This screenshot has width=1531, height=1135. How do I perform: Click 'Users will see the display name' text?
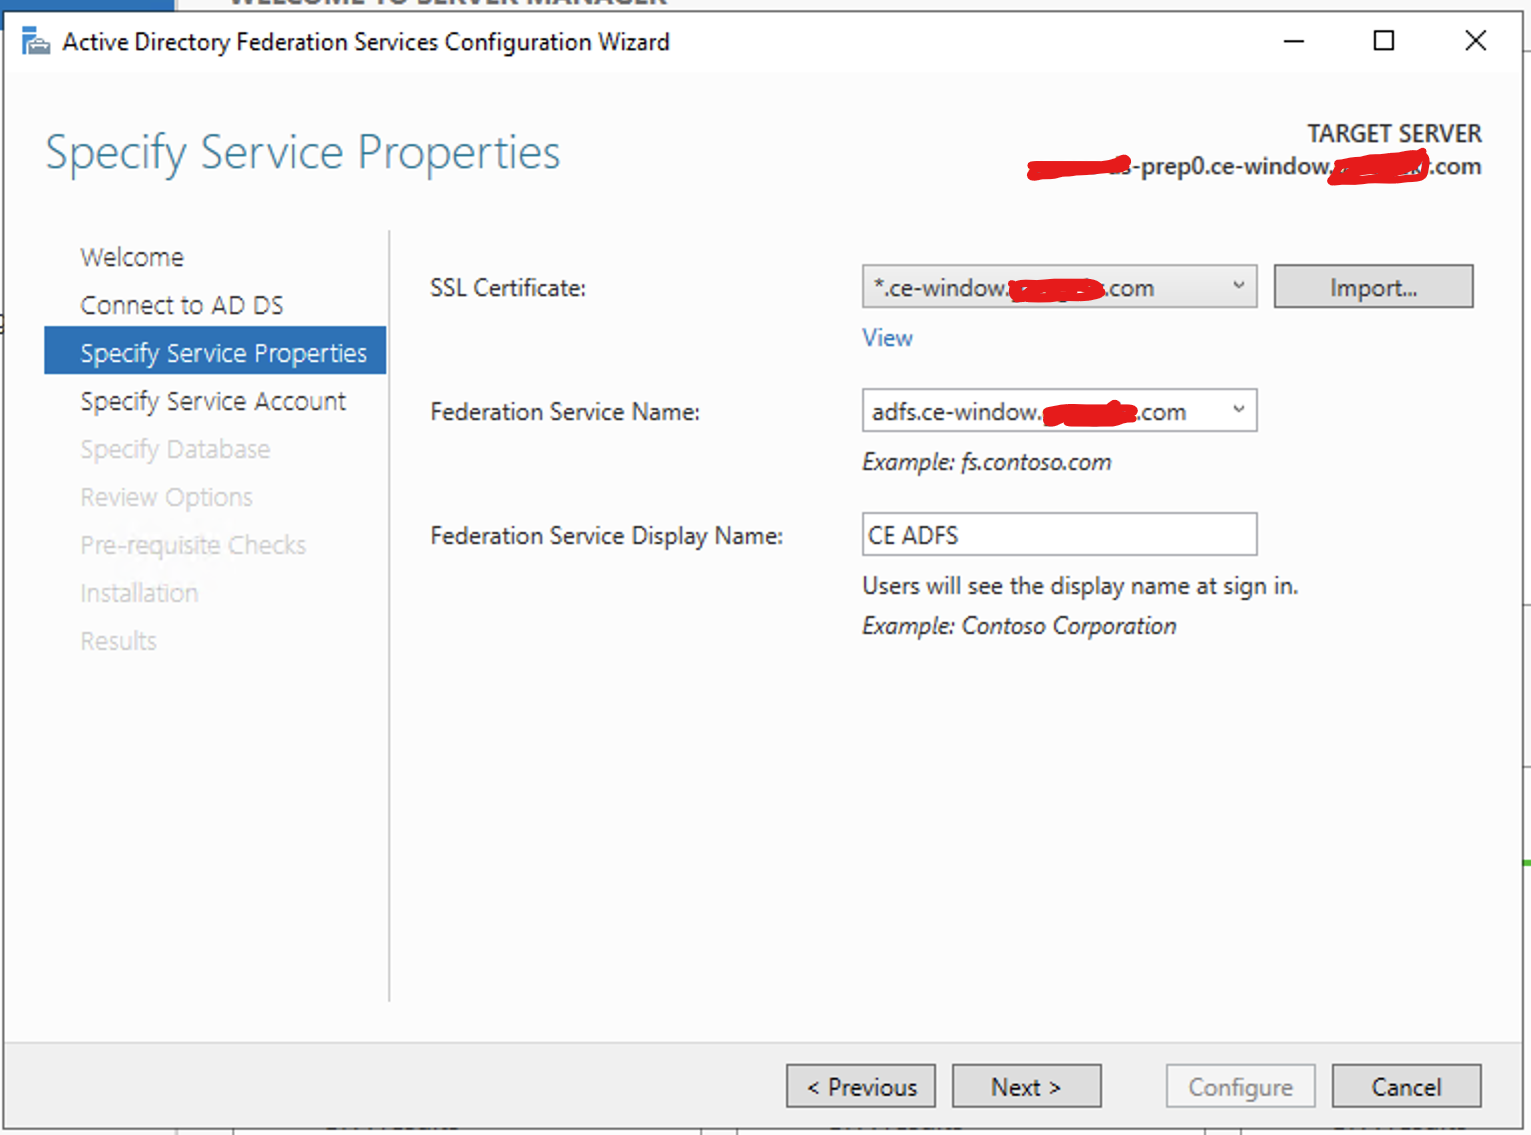point(1080,586)
